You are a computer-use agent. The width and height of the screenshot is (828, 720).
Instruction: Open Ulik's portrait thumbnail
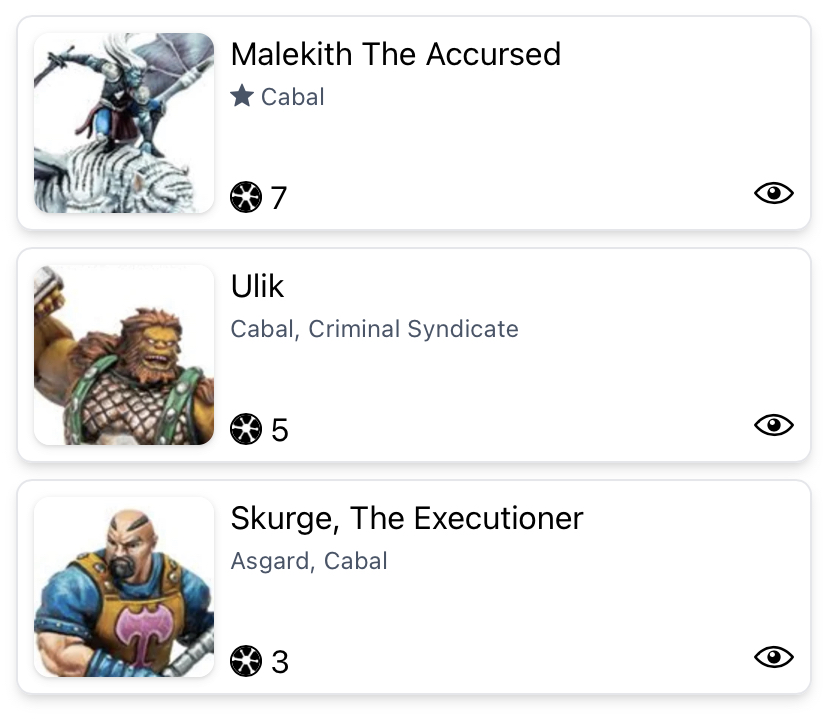pos(124,355)
